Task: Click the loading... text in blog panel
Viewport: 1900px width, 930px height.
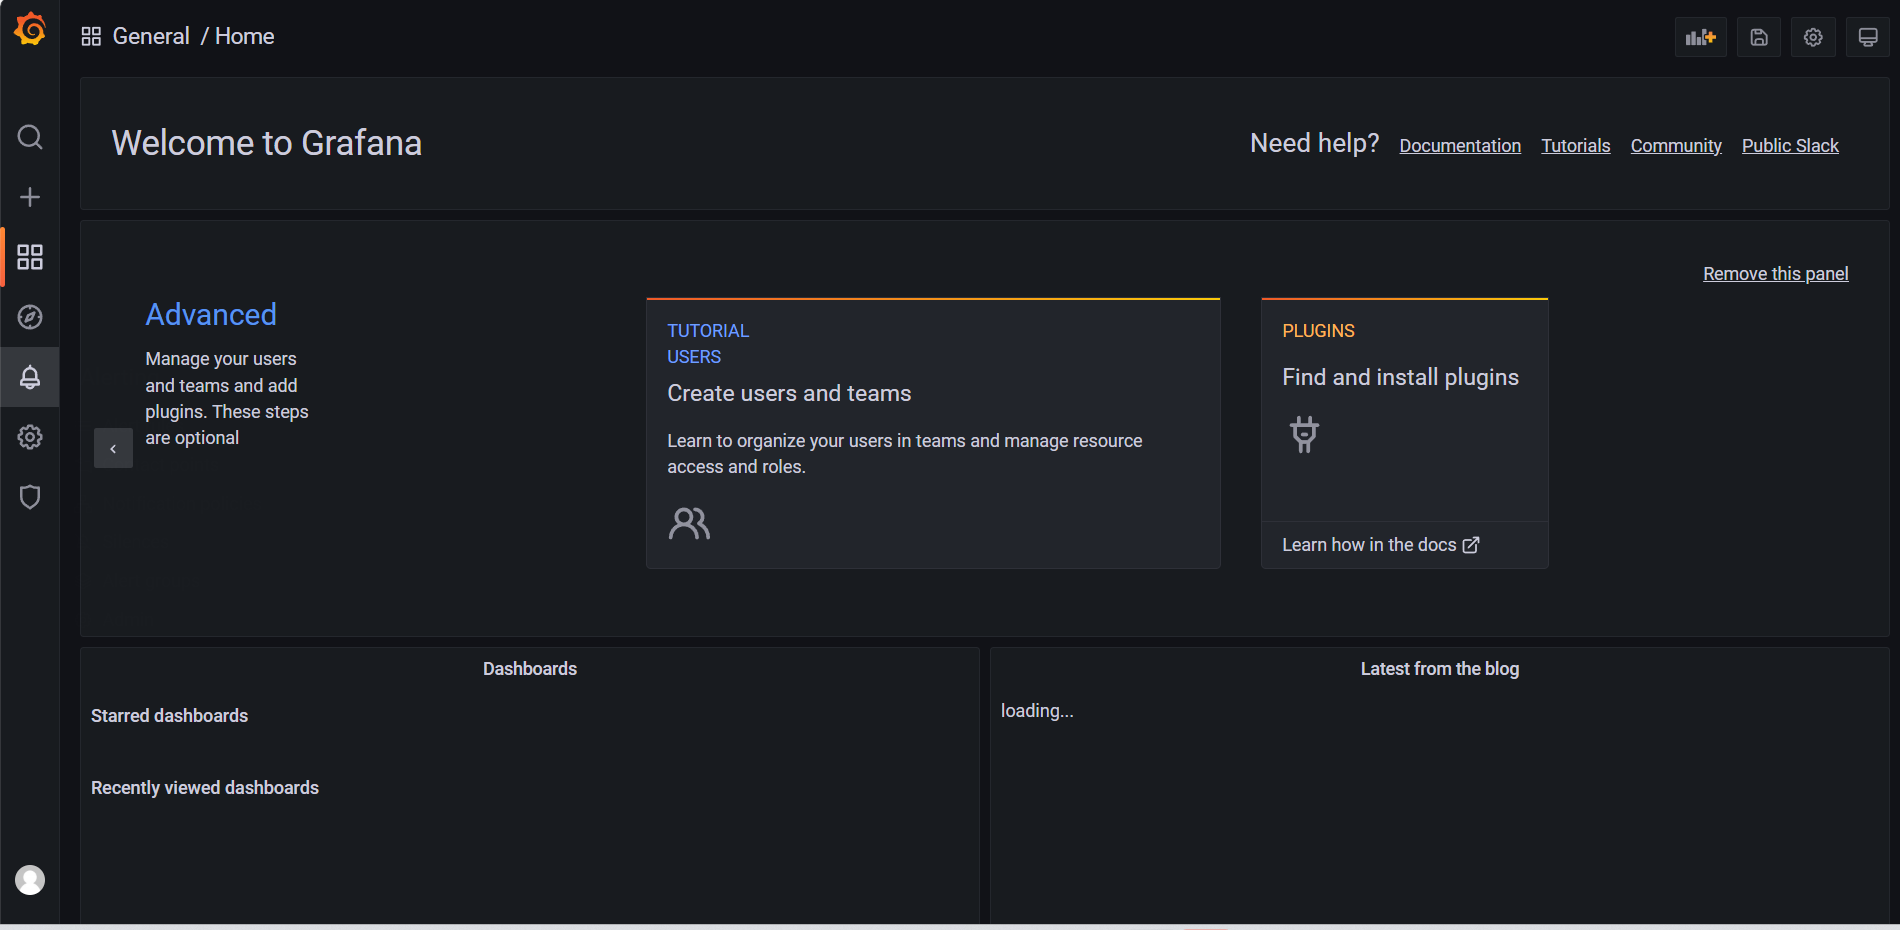Action: (1037, 711)
